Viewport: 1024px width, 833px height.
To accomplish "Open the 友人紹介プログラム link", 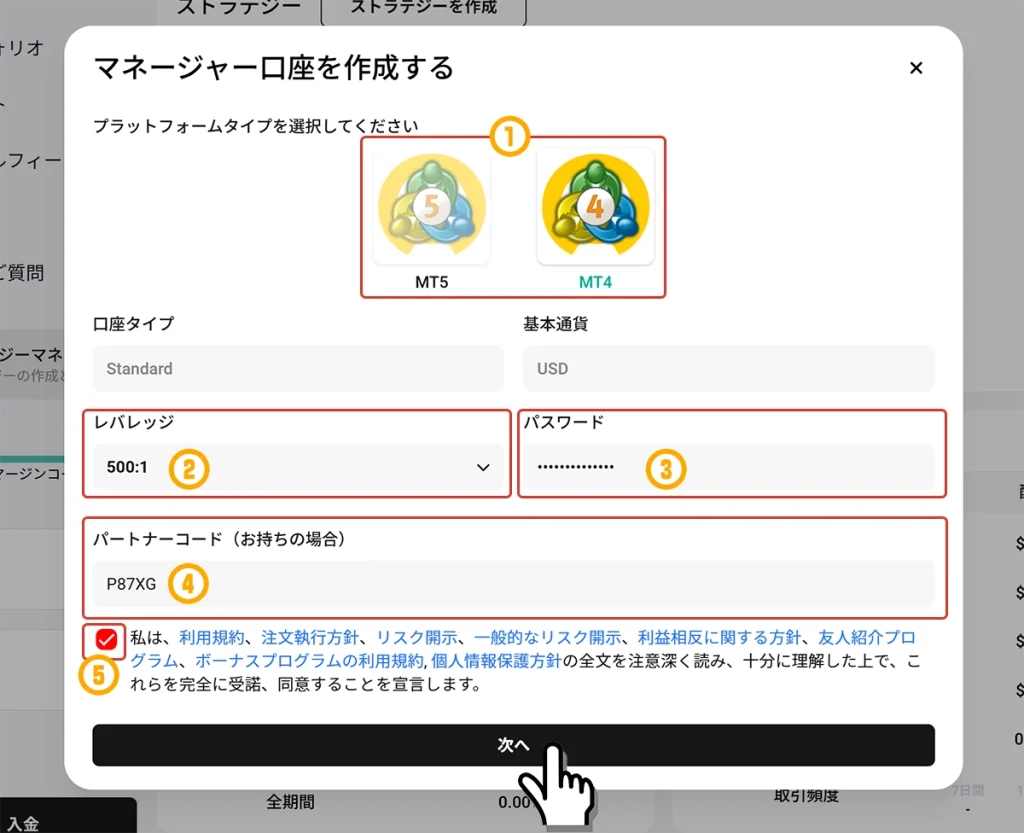I will coord(867,637).
